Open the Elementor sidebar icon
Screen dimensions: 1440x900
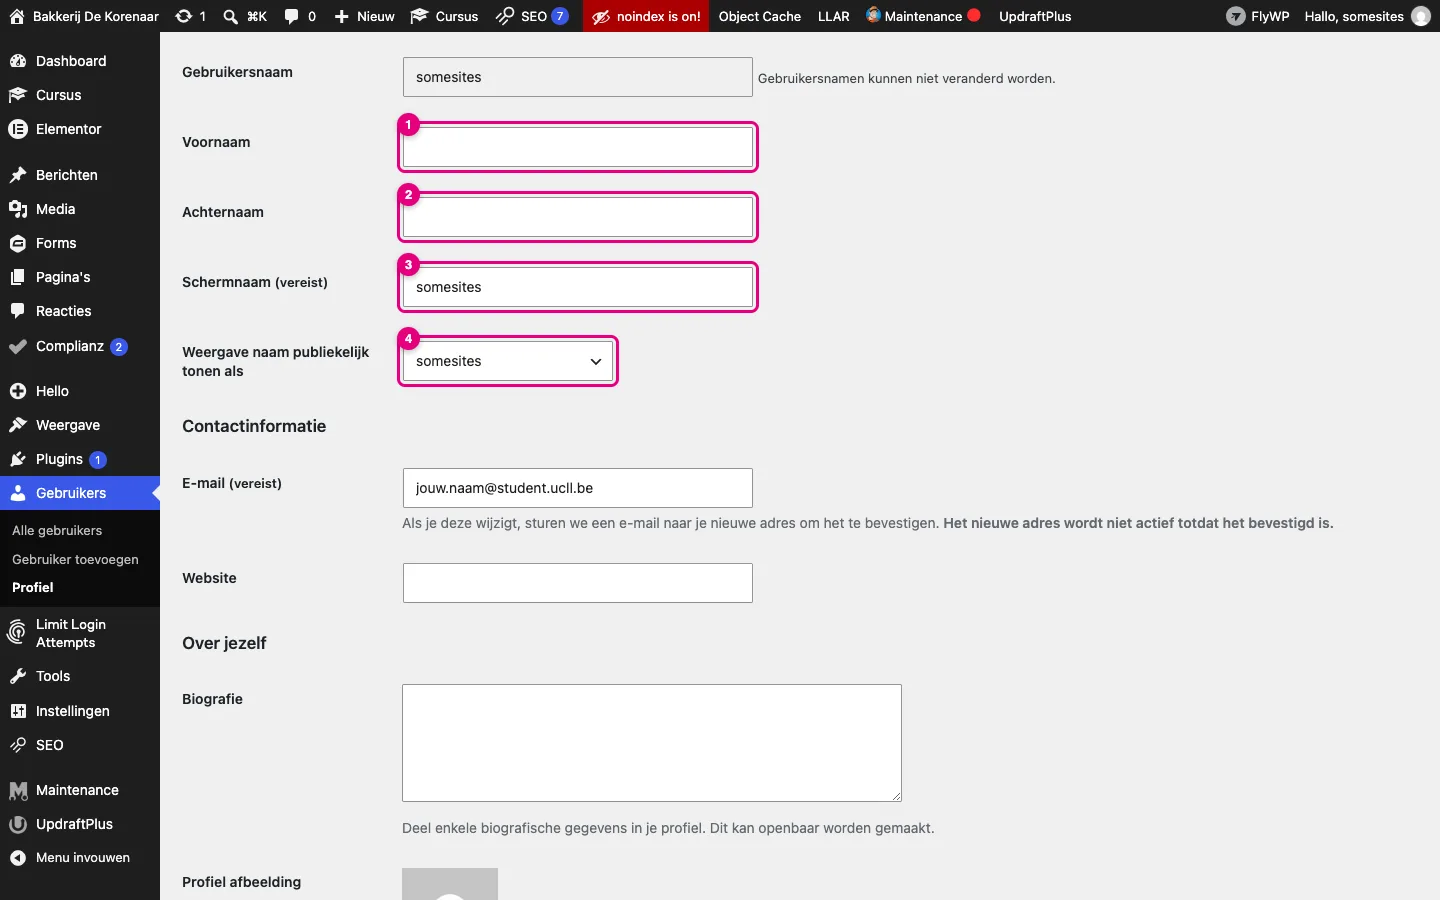[17, 129]
